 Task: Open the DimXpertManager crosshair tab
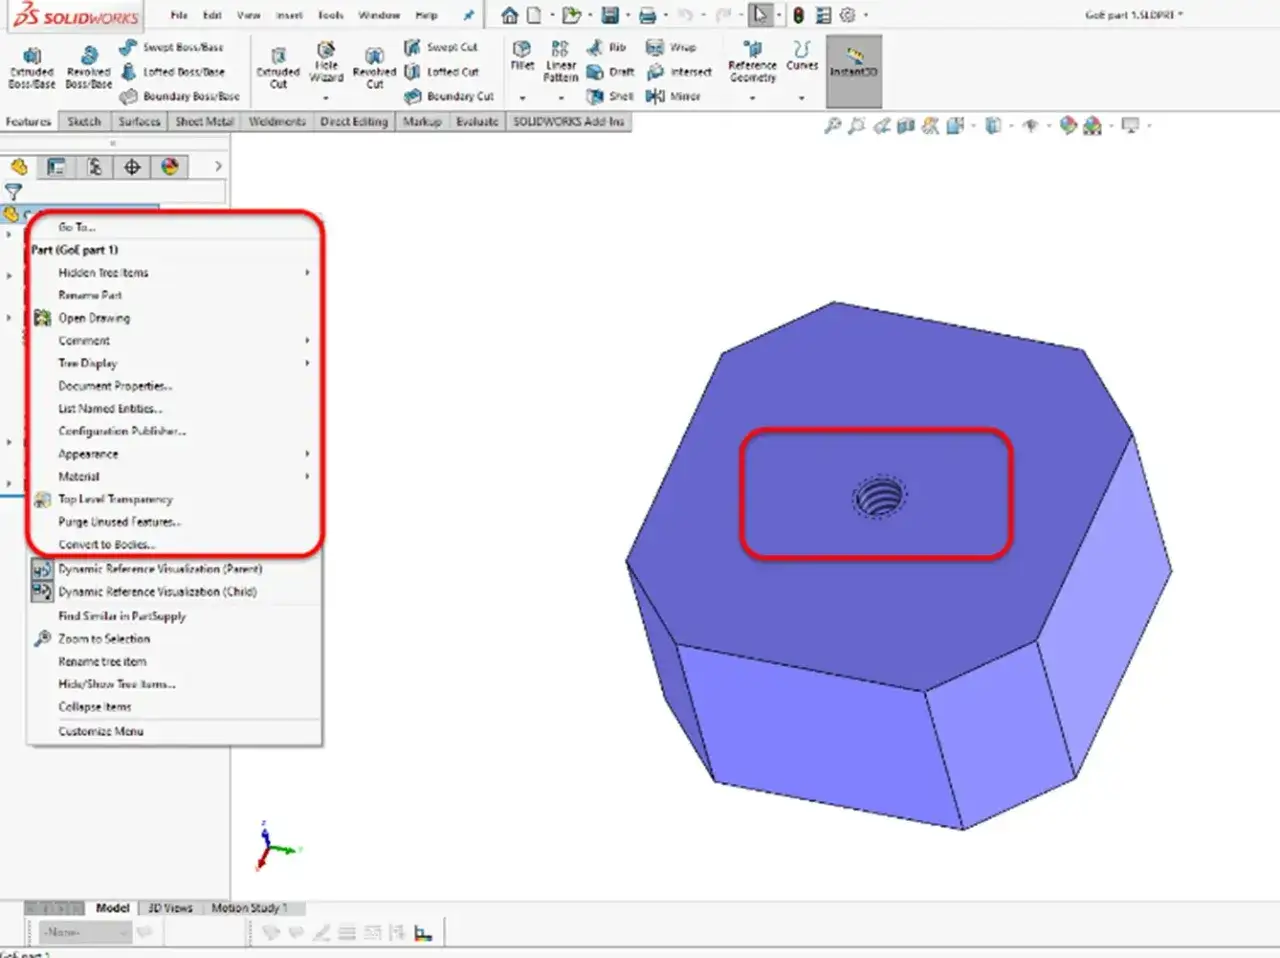point(132,167)
